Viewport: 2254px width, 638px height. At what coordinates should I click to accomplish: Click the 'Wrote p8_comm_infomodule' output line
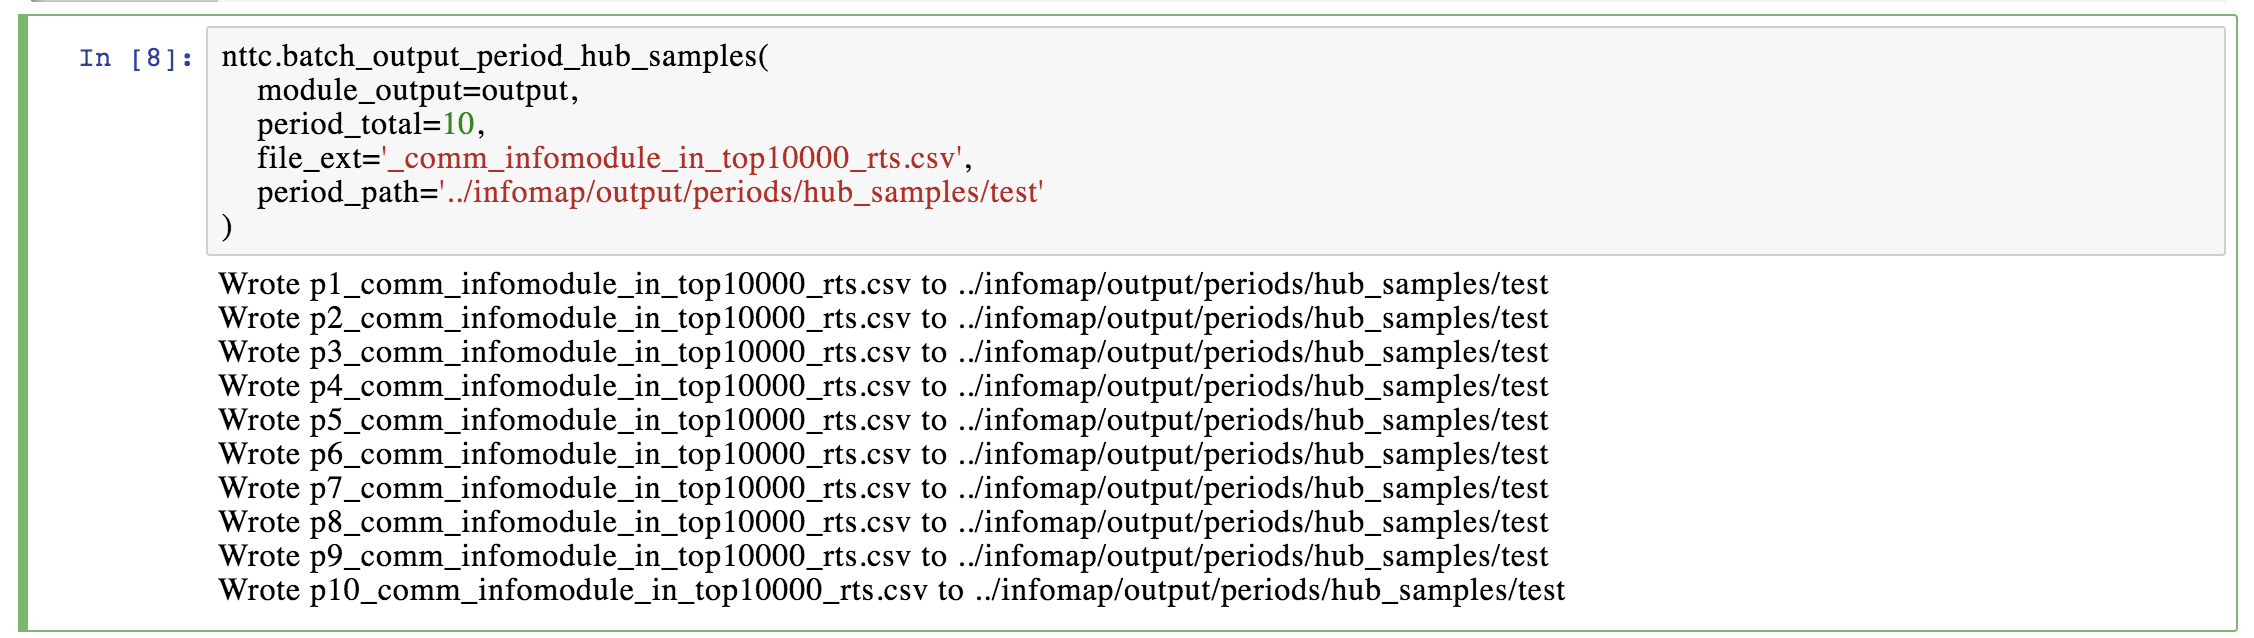882,522
